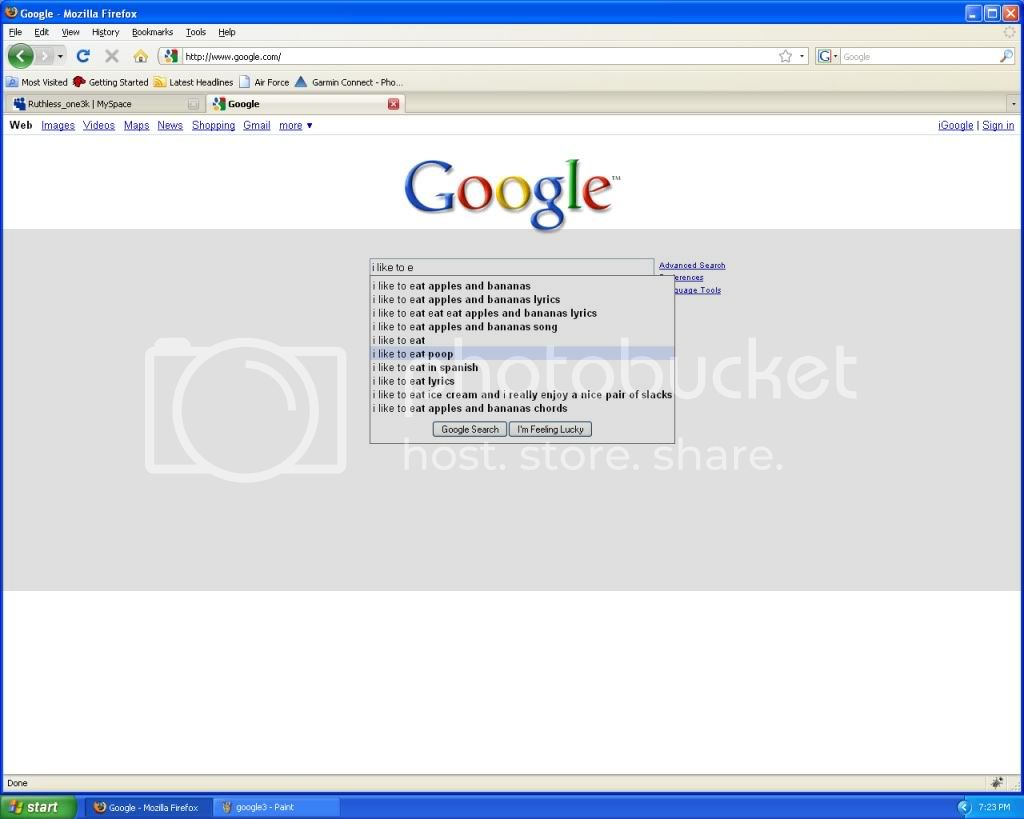
Task: Switch to the Ruthless_one3k MySpace tab
Action: (x=104, y=104)
